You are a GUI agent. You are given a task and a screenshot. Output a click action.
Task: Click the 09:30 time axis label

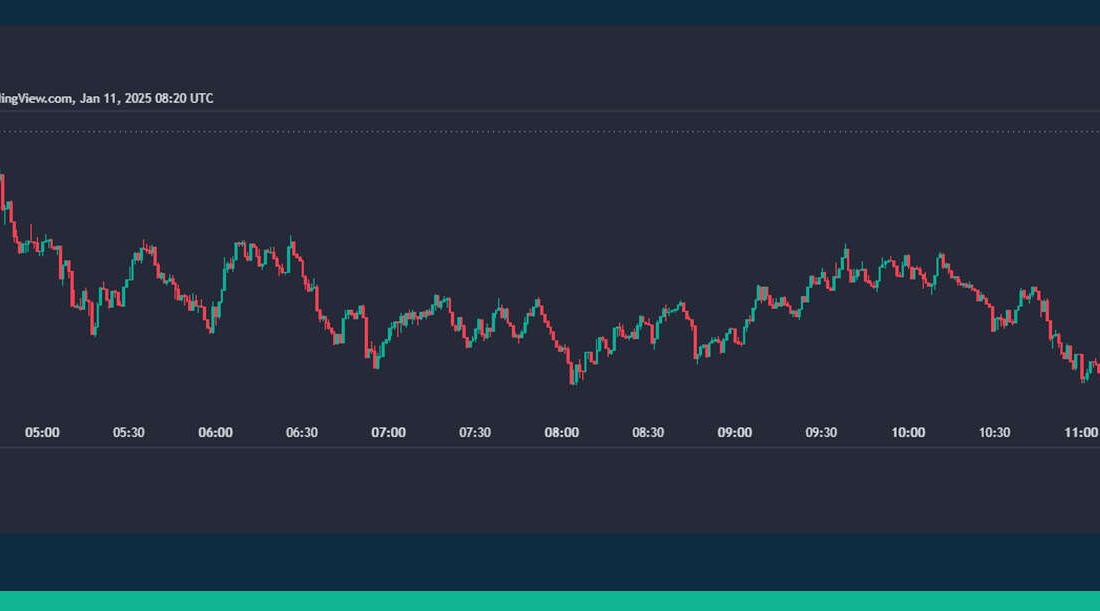(821, 432)
